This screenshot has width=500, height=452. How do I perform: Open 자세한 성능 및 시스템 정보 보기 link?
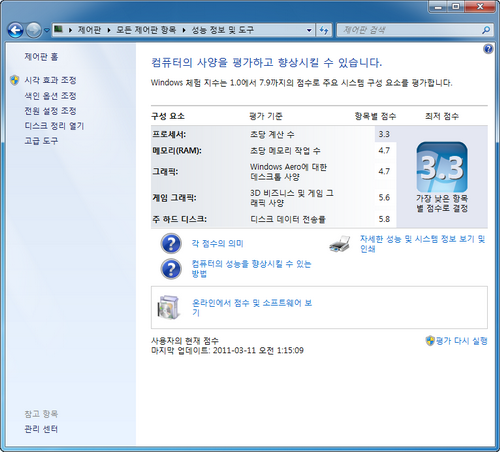pos(423,244)
